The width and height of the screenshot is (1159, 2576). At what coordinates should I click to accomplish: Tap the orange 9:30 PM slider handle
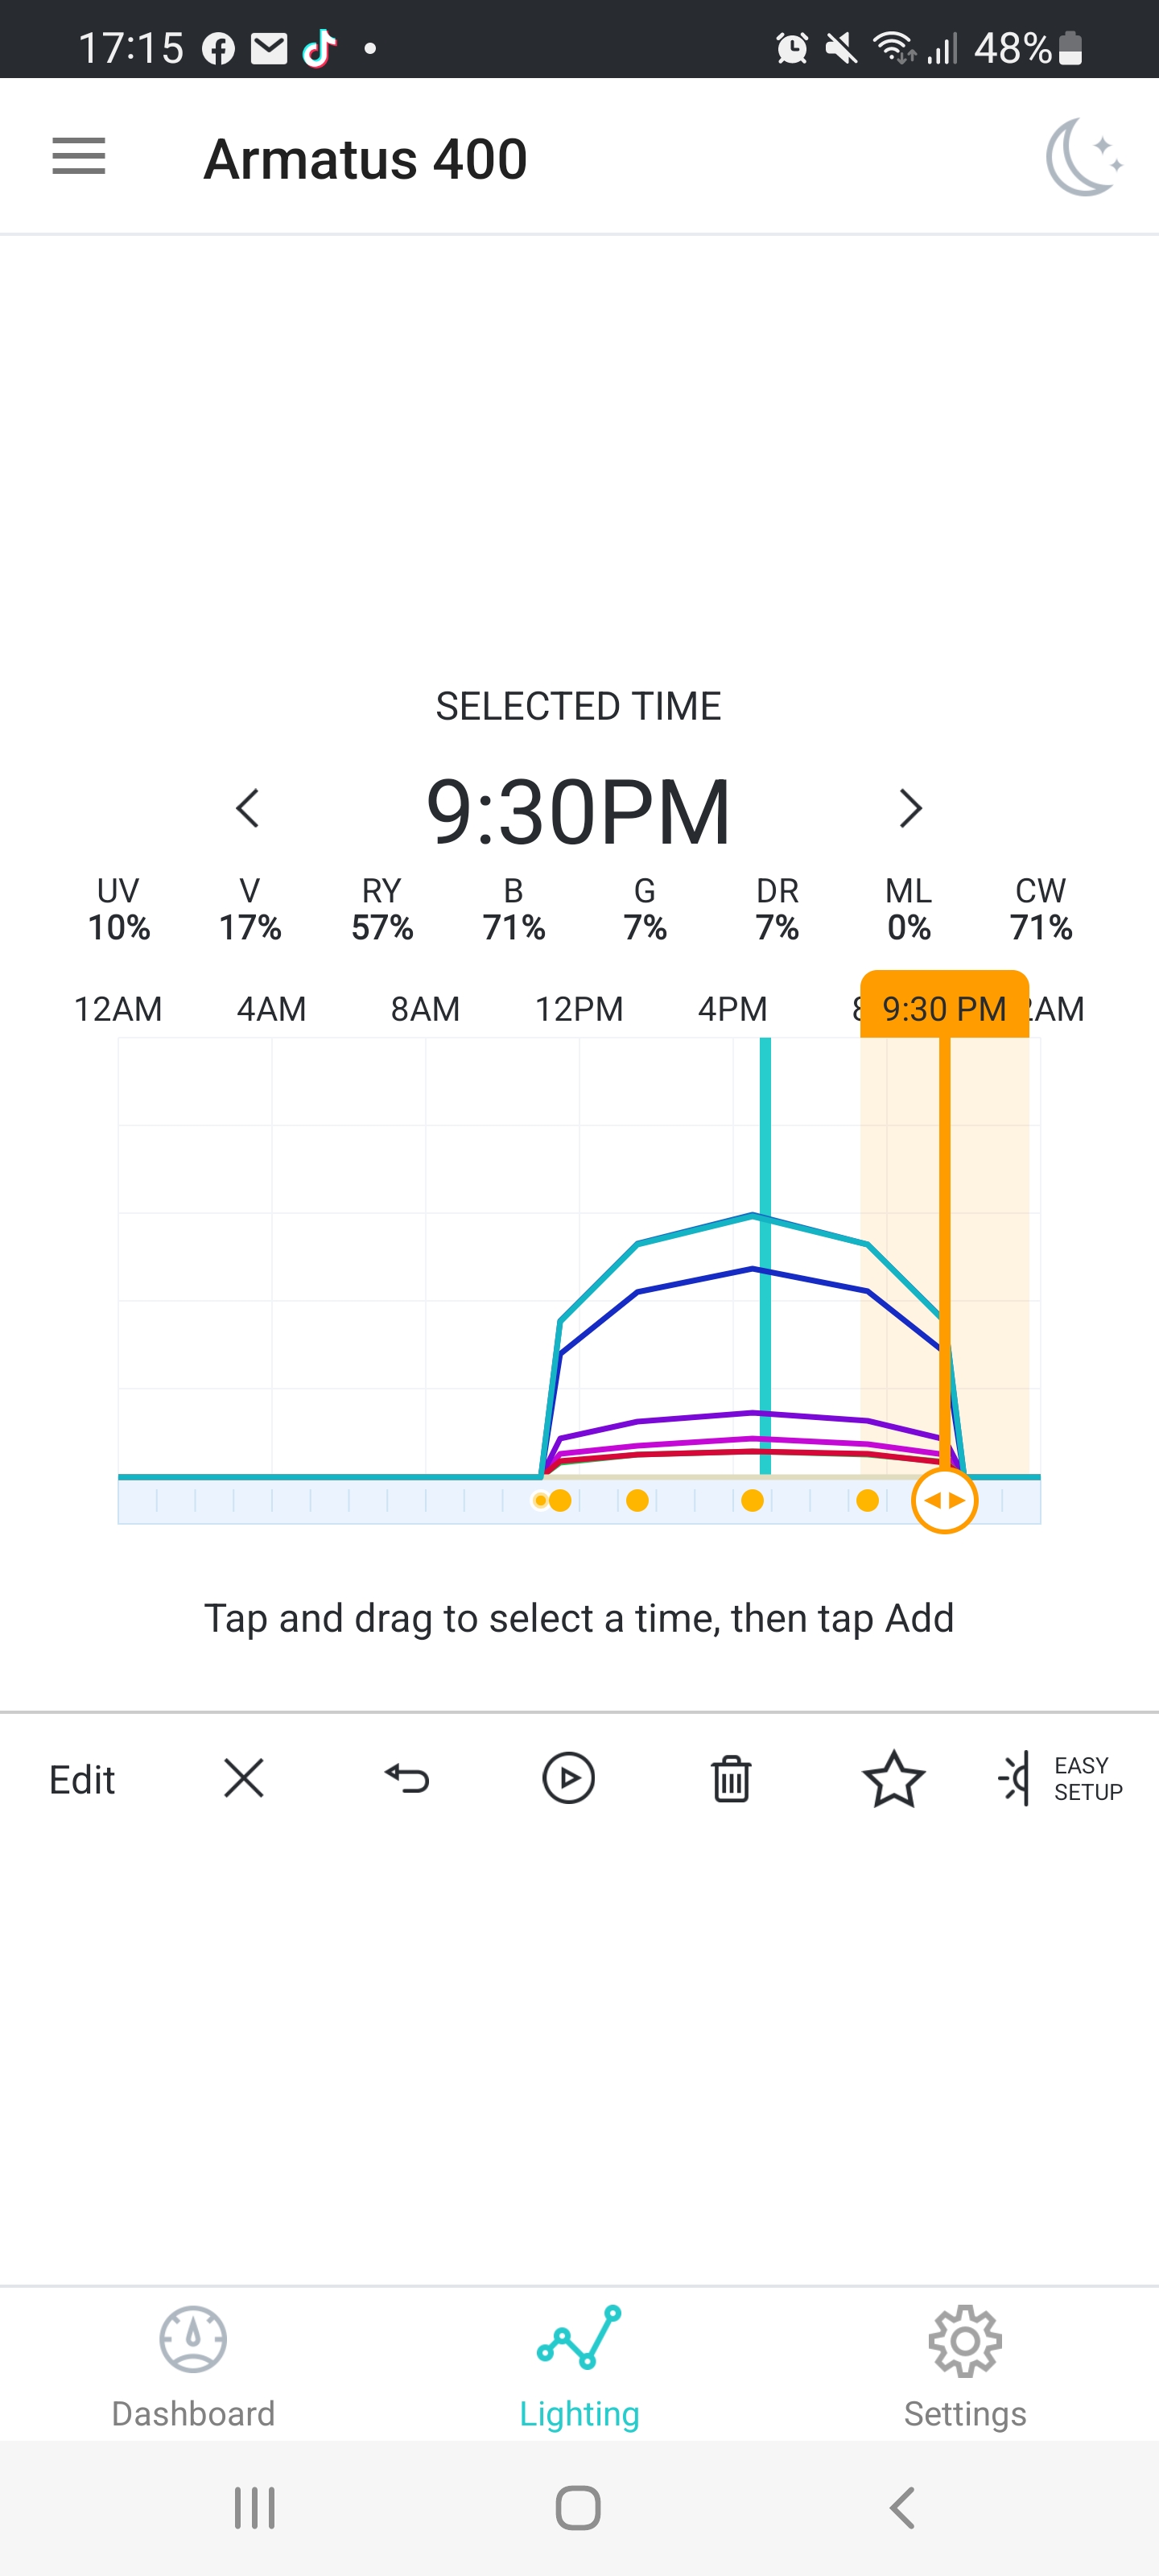tap(944, 1500)
